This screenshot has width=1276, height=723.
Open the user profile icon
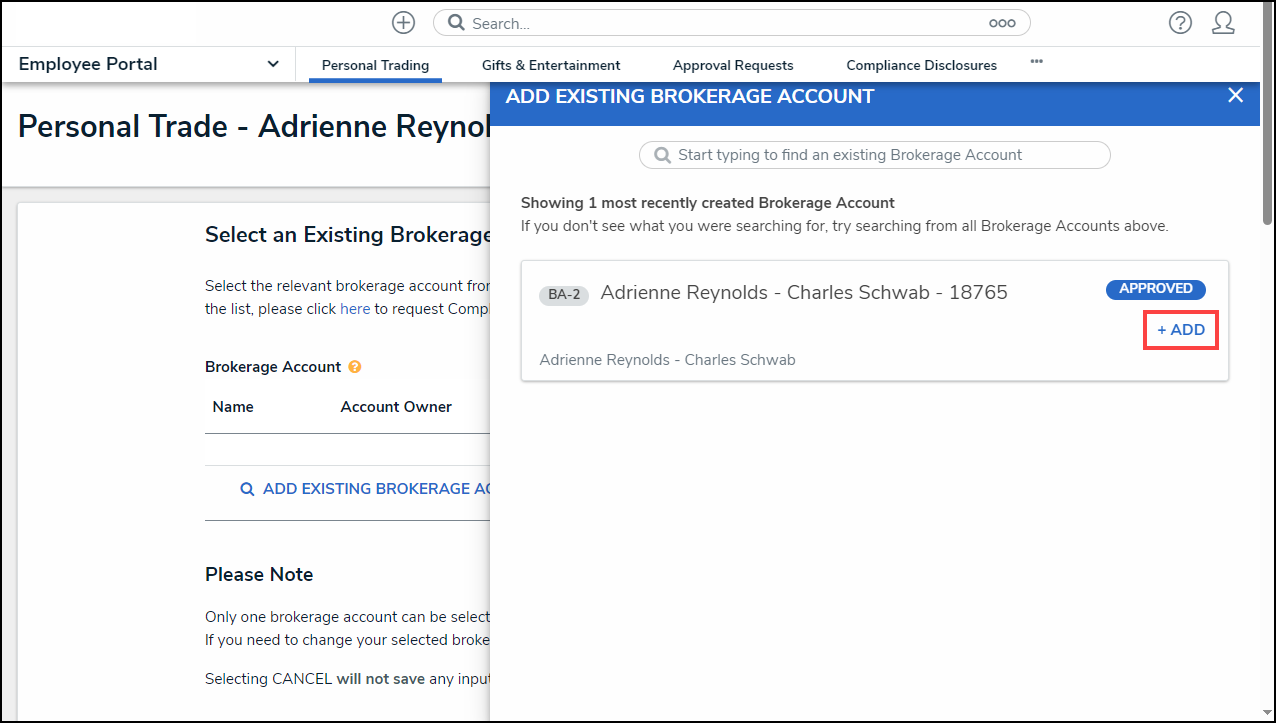pos(1223,23)
